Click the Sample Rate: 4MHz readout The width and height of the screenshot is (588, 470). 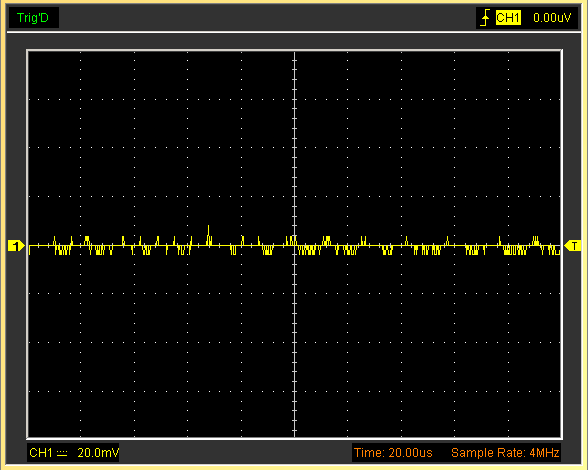(x=505, y=453)
